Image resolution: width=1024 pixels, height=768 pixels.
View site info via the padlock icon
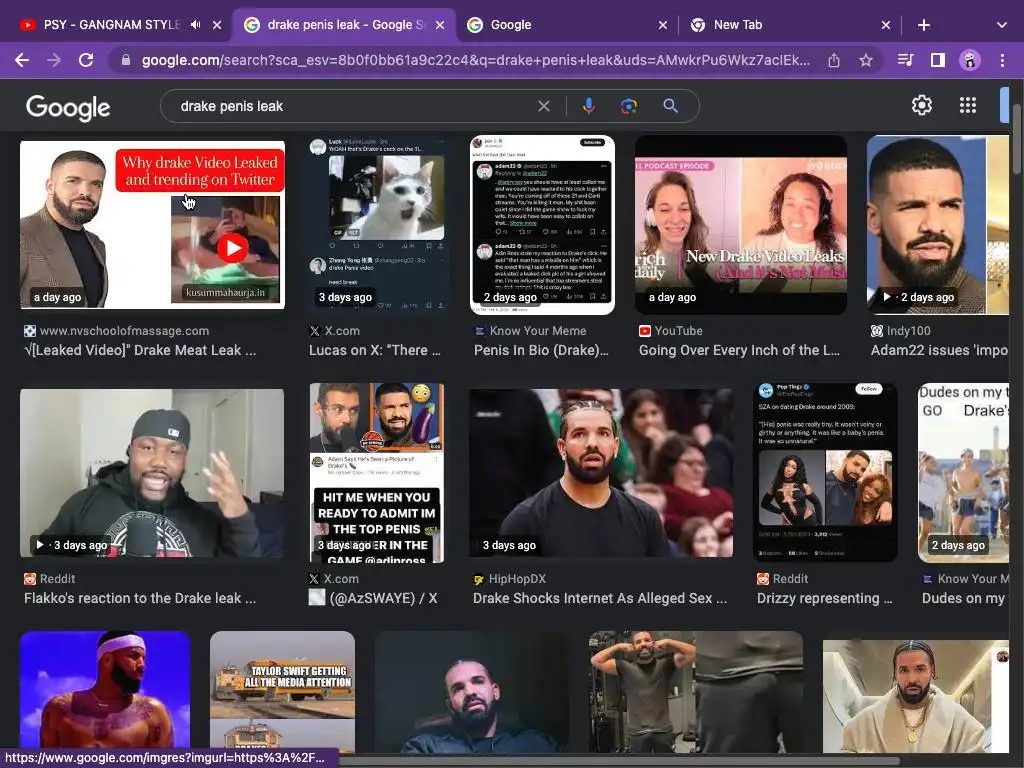pos(126,60)
